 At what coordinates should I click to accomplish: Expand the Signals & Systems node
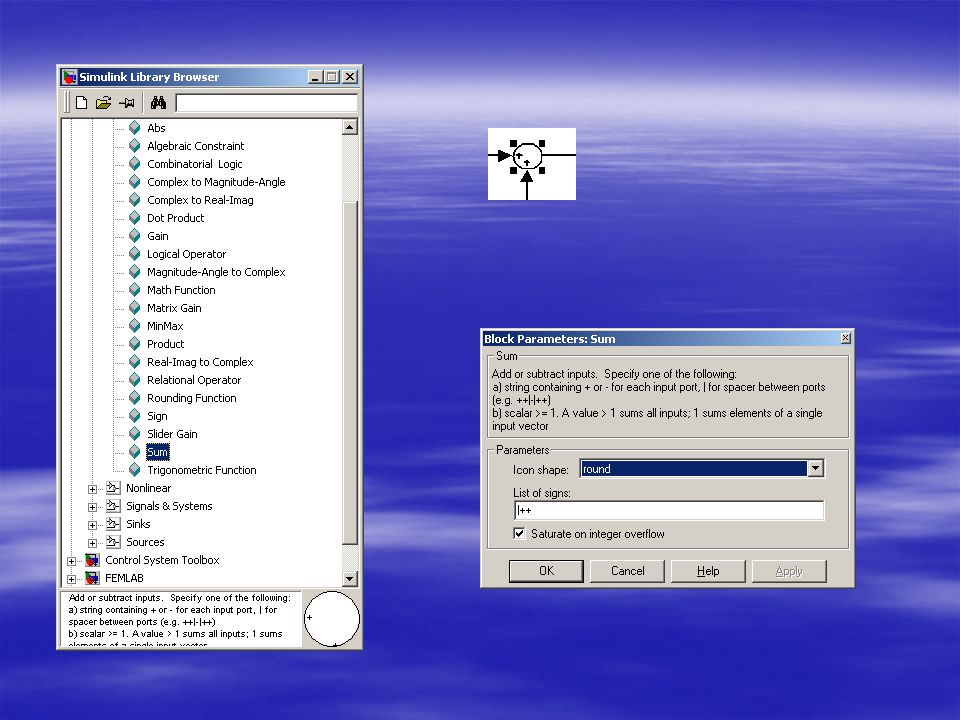point(92,506)
